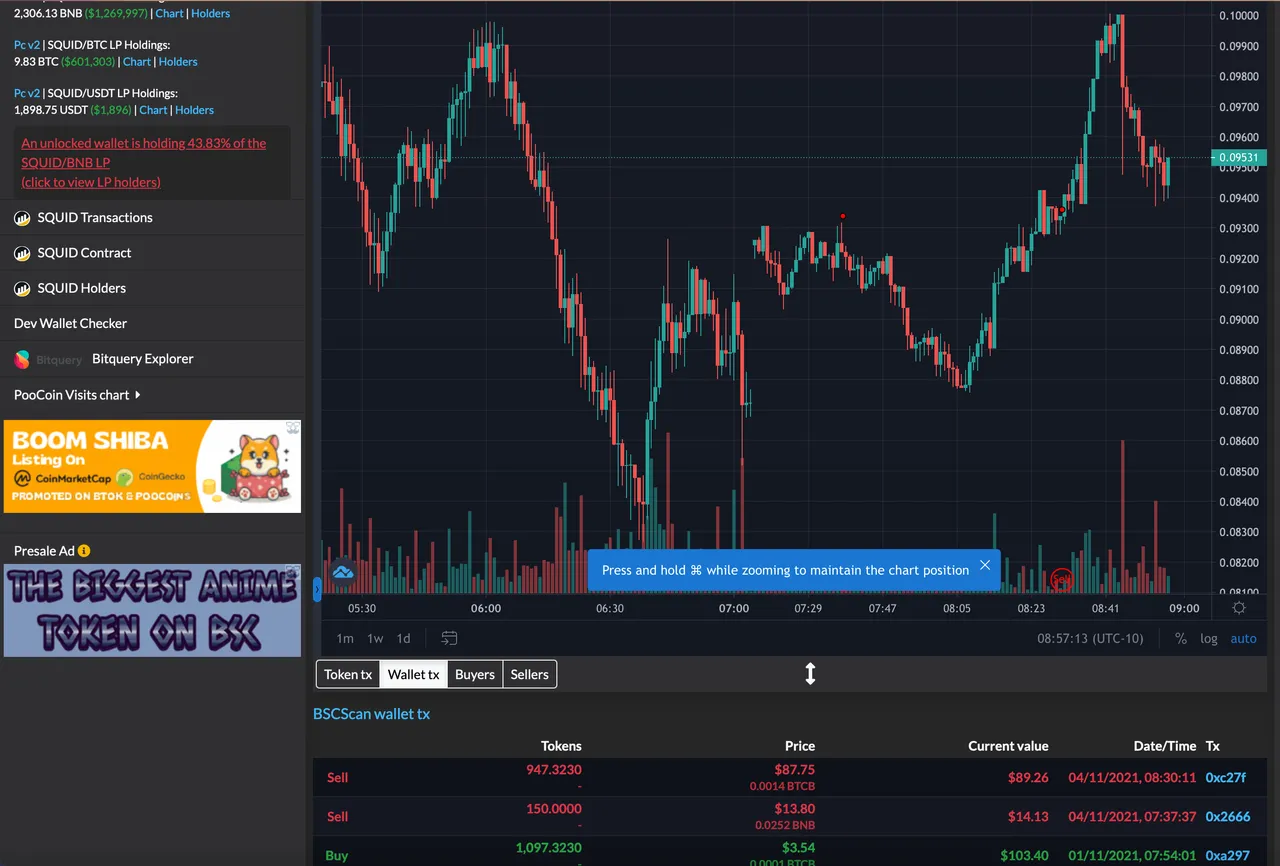
Task: Click the red Sell marker on chart
Action: click(1062, 578)
